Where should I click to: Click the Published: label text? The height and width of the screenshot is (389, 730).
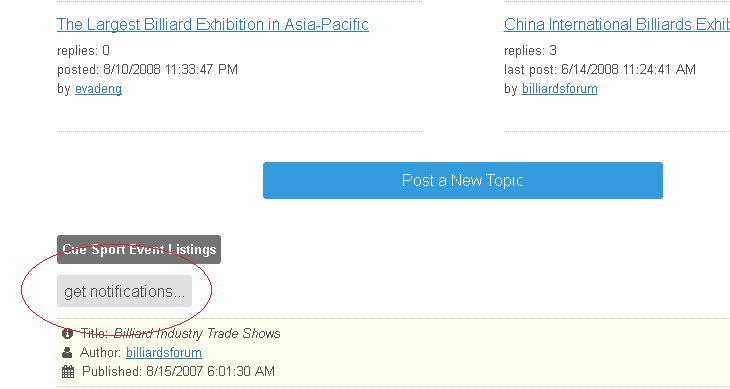coord(112,371)
